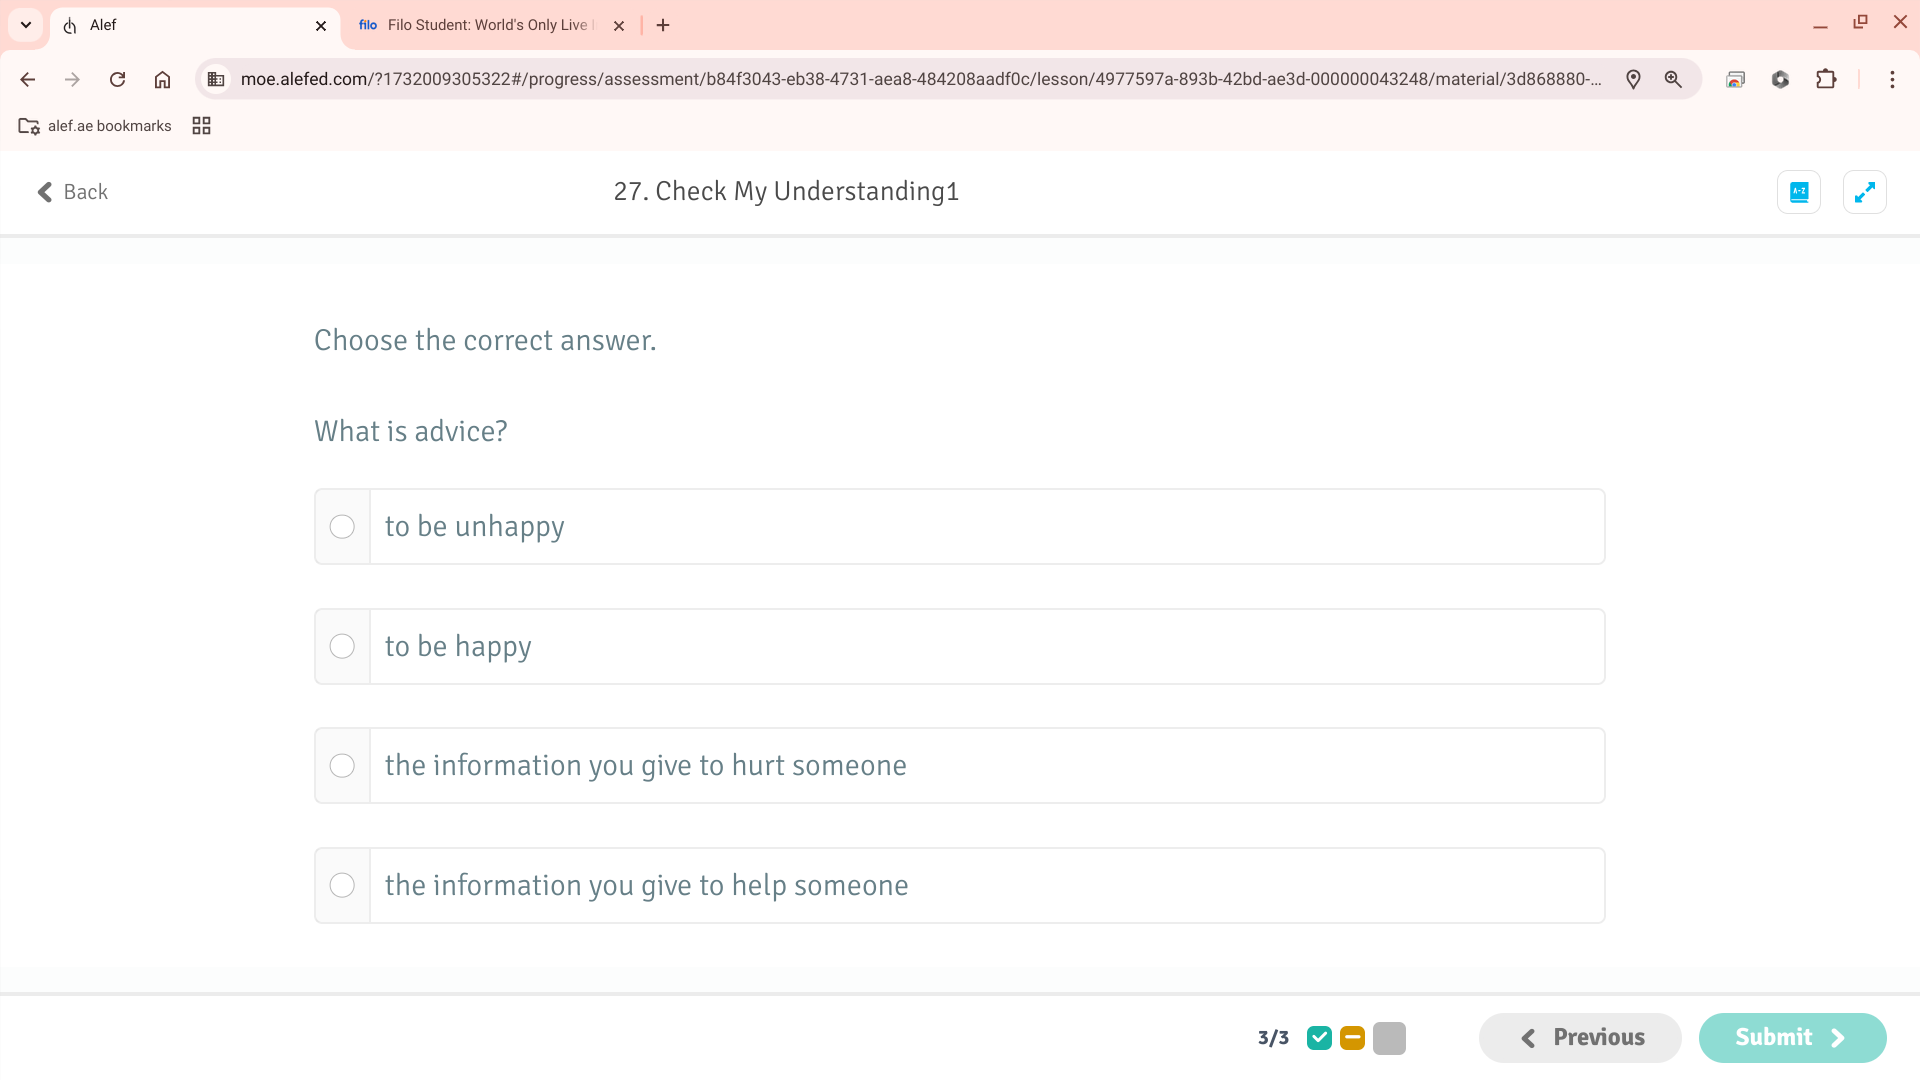Select the 'to be unhappy' radio option
Screen dimensions: 1920x1080
[x=342, y=527]
